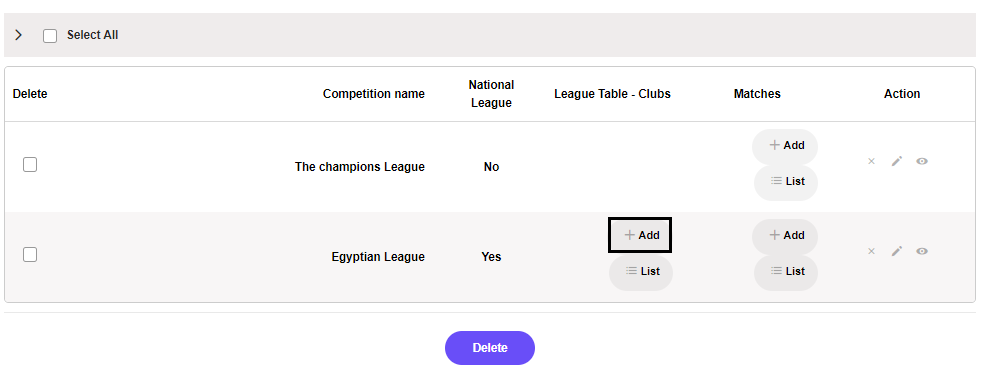Add a match to the Egyptian League

785,236
